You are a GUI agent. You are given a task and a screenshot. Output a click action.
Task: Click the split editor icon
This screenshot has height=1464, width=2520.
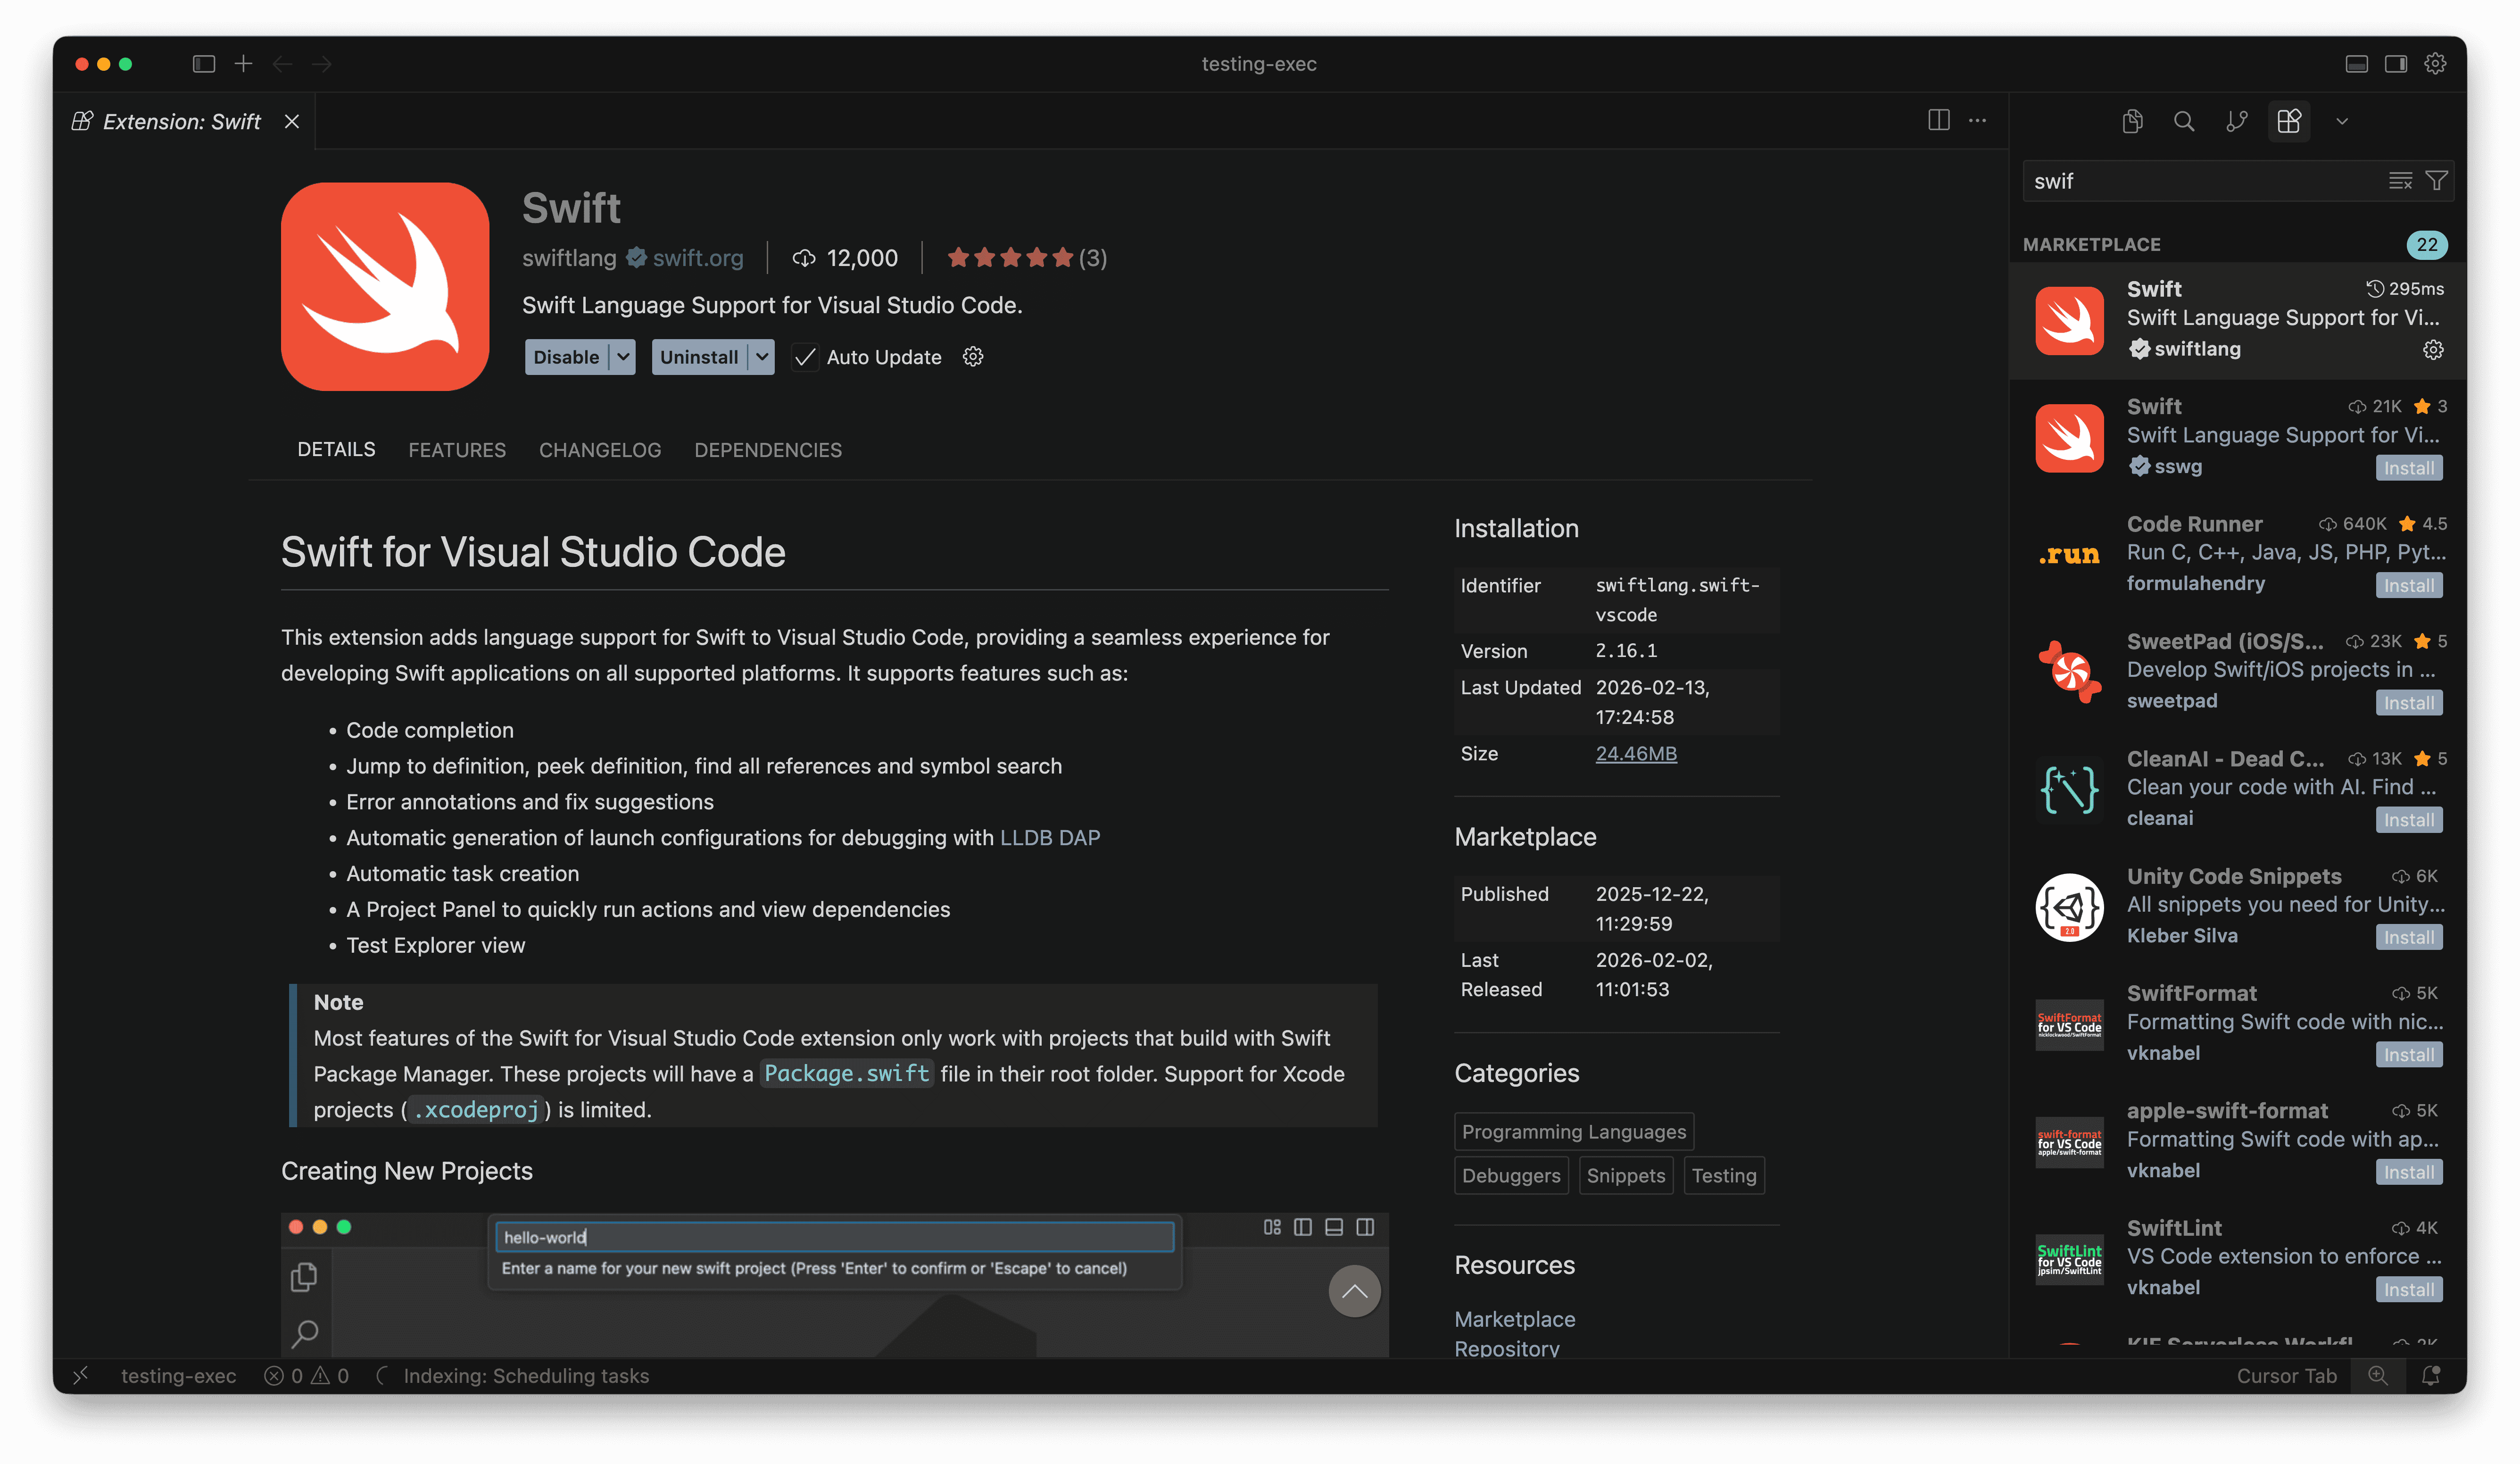click(x=1938, y=120)
